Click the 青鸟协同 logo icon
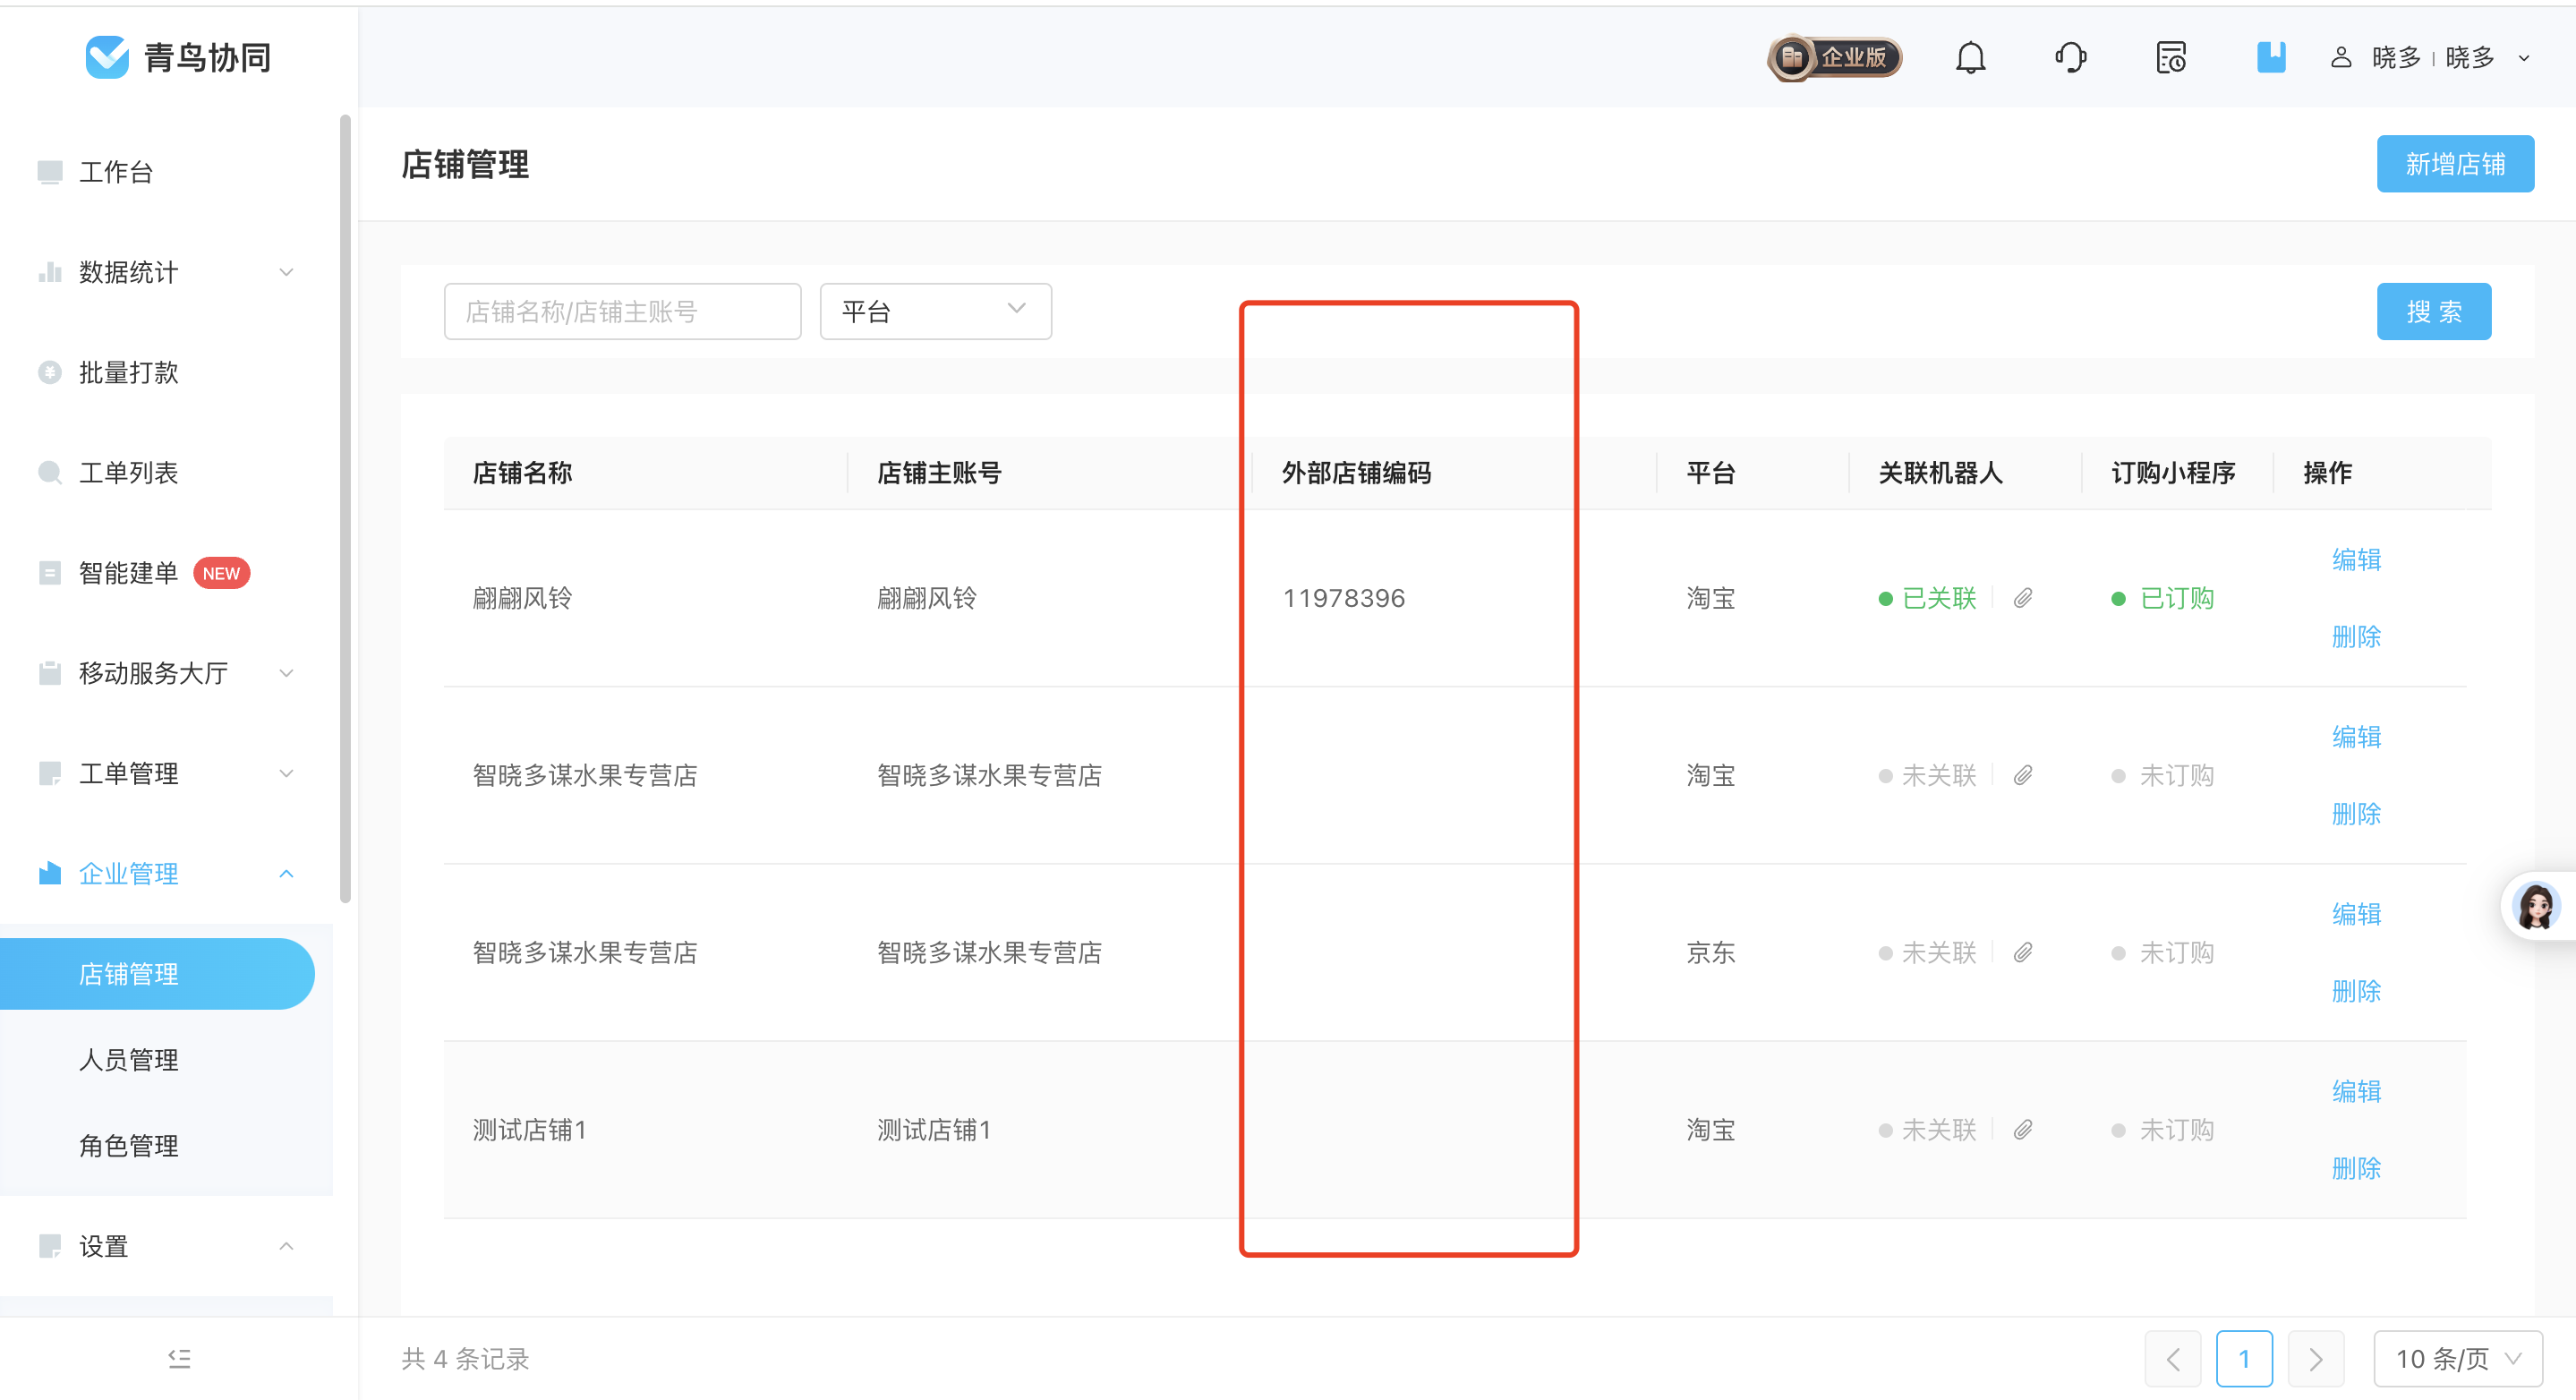Screen dimensions: 2576x1400 pyautogui.click(x=107, y=57)
